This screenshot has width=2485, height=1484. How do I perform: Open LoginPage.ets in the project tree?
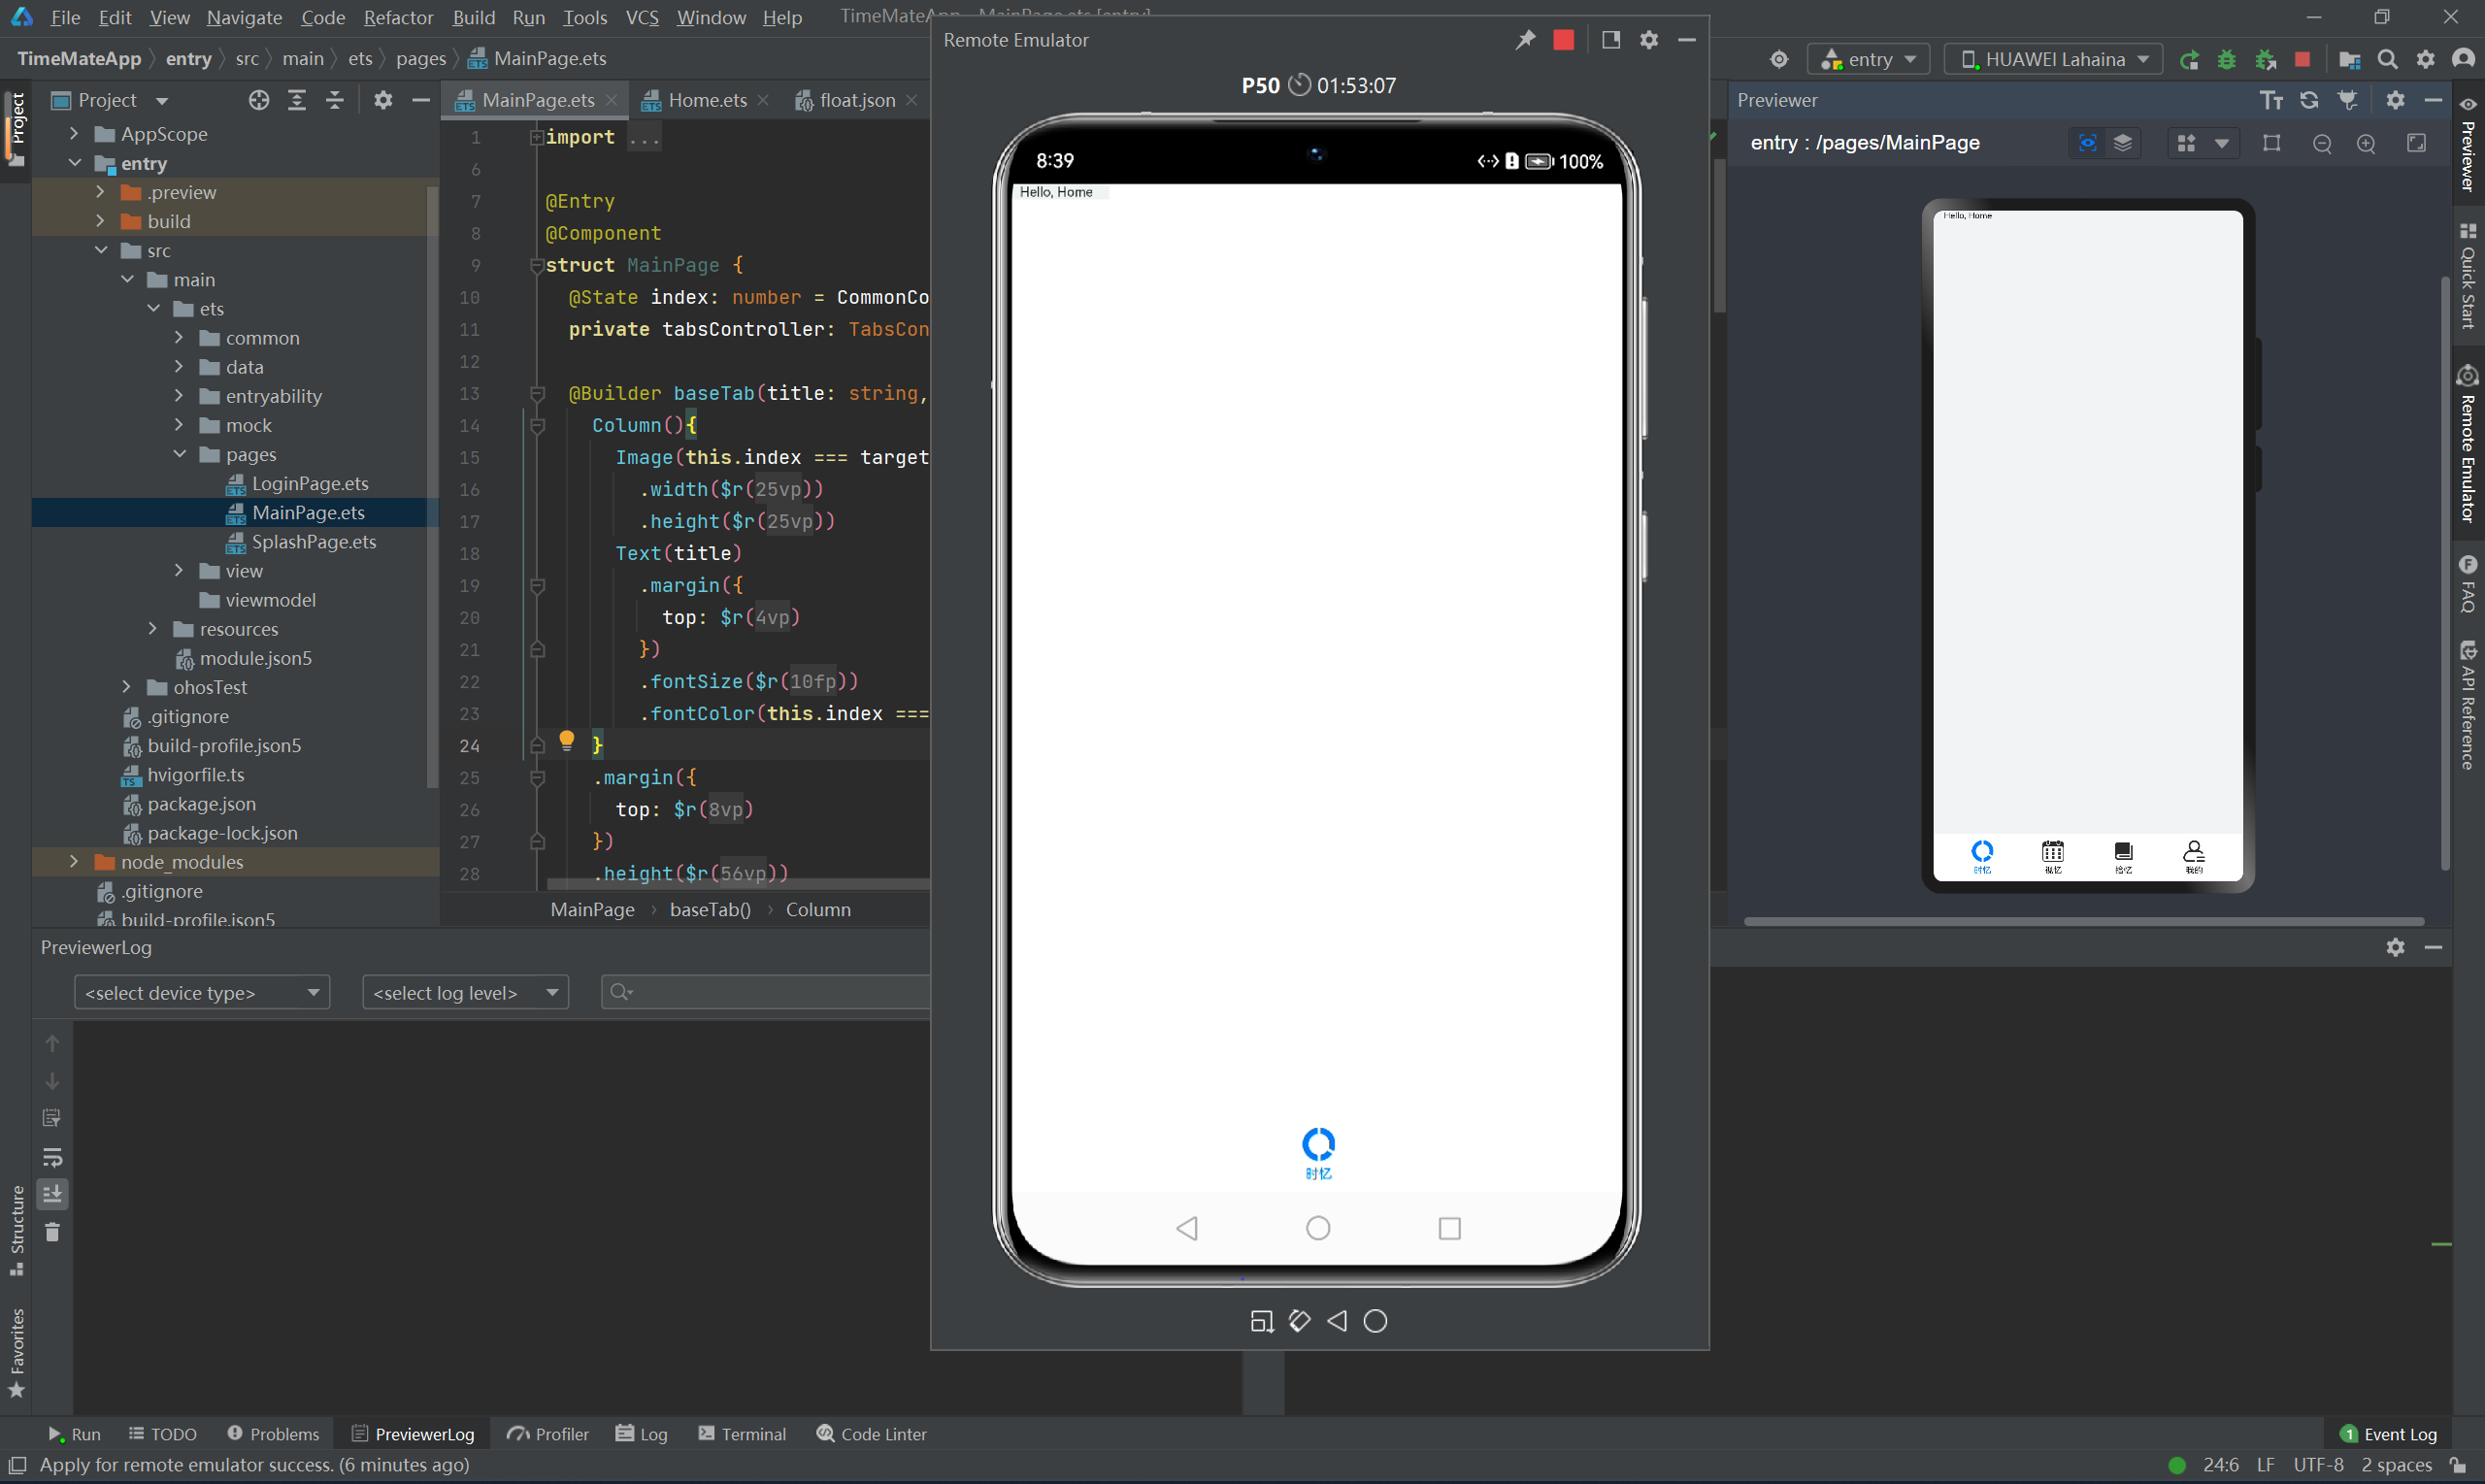(297, 483)
